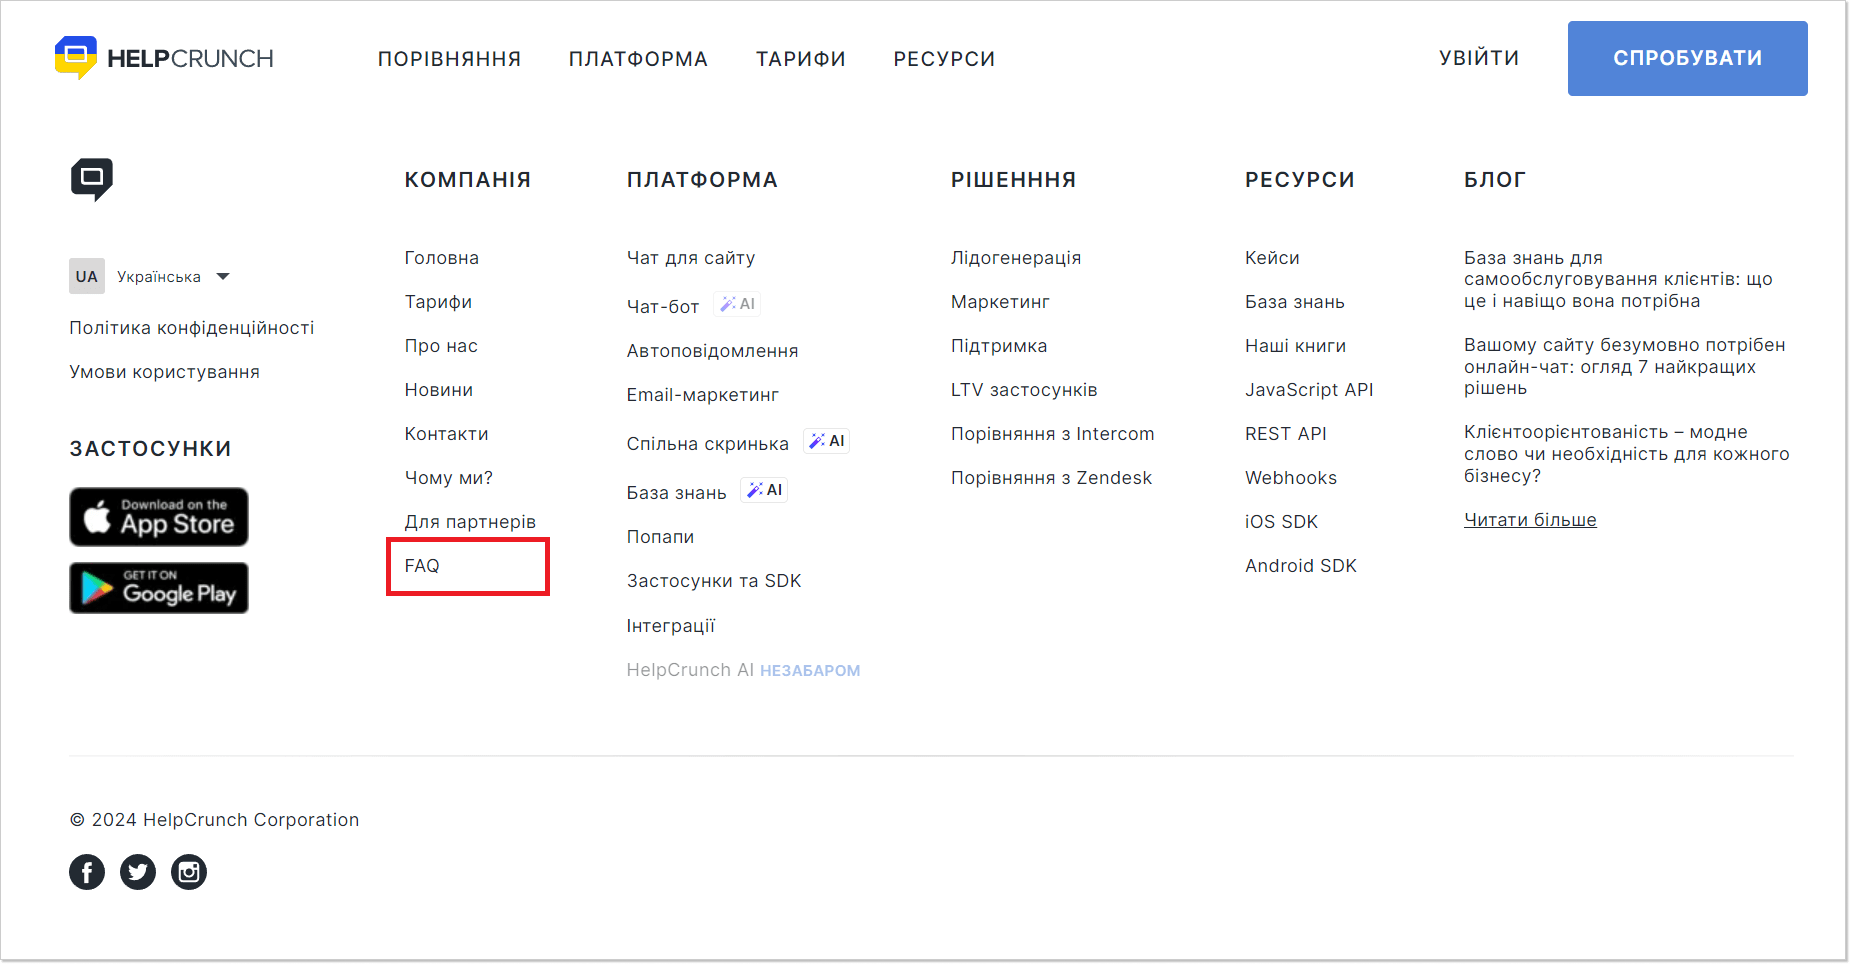Viewport: 1850px width, 964px height.
Task: Open the ПЛАТФОРМА header menu
Action: (x=638, y=59)
